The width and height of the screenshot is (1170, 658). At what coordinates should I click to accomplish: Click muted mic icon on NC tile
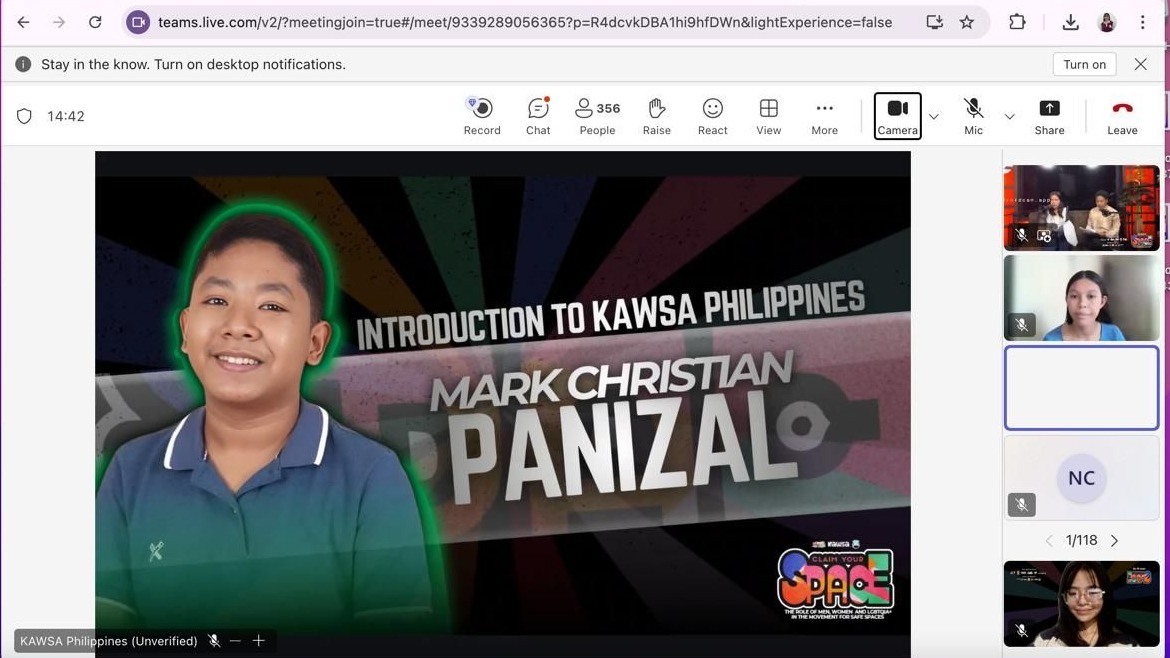[x=1022, y=505]
